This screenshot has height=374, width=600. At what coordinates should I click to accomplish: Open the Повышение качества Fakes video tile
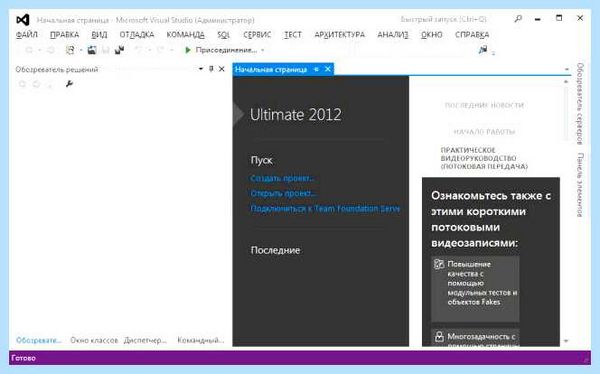(476, 289)
